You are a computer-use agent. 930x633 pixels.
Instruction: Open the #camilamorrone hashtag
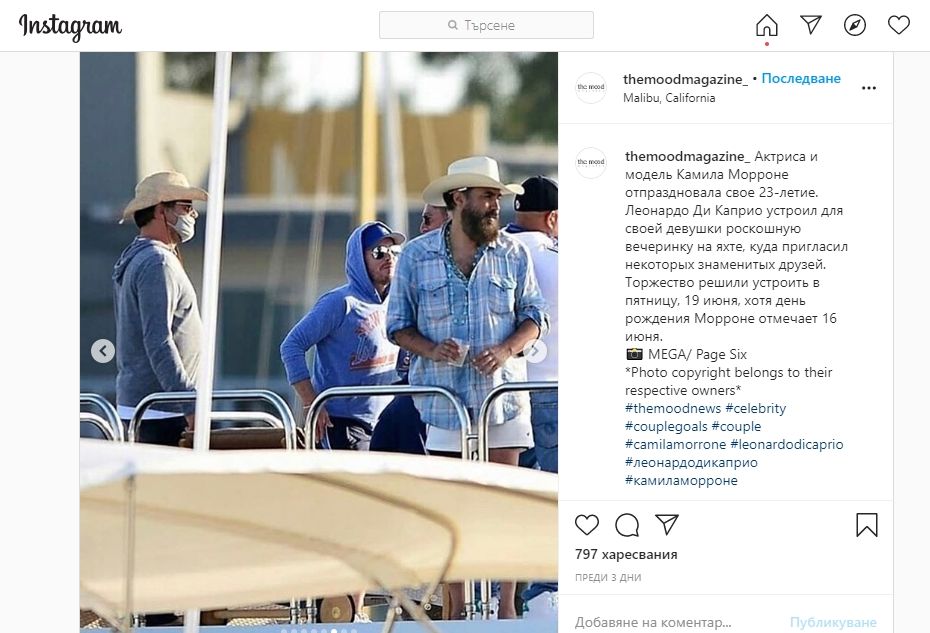point(676,444)
